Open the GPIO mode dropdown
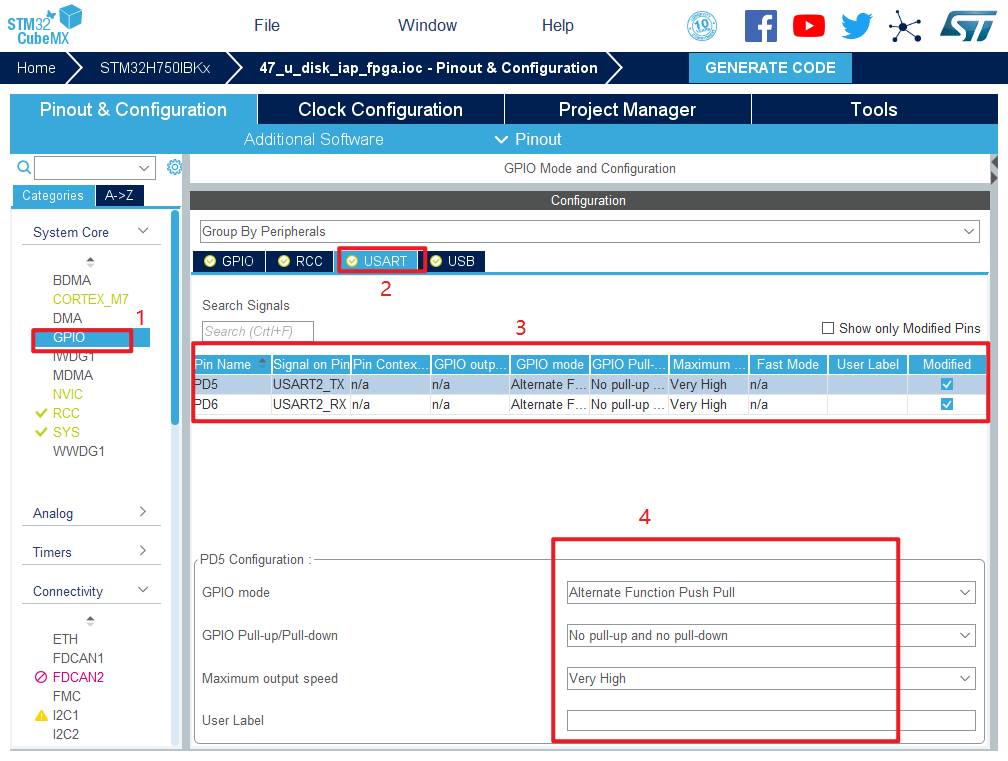The image size is (1008, 761). [x=770, y=593]
